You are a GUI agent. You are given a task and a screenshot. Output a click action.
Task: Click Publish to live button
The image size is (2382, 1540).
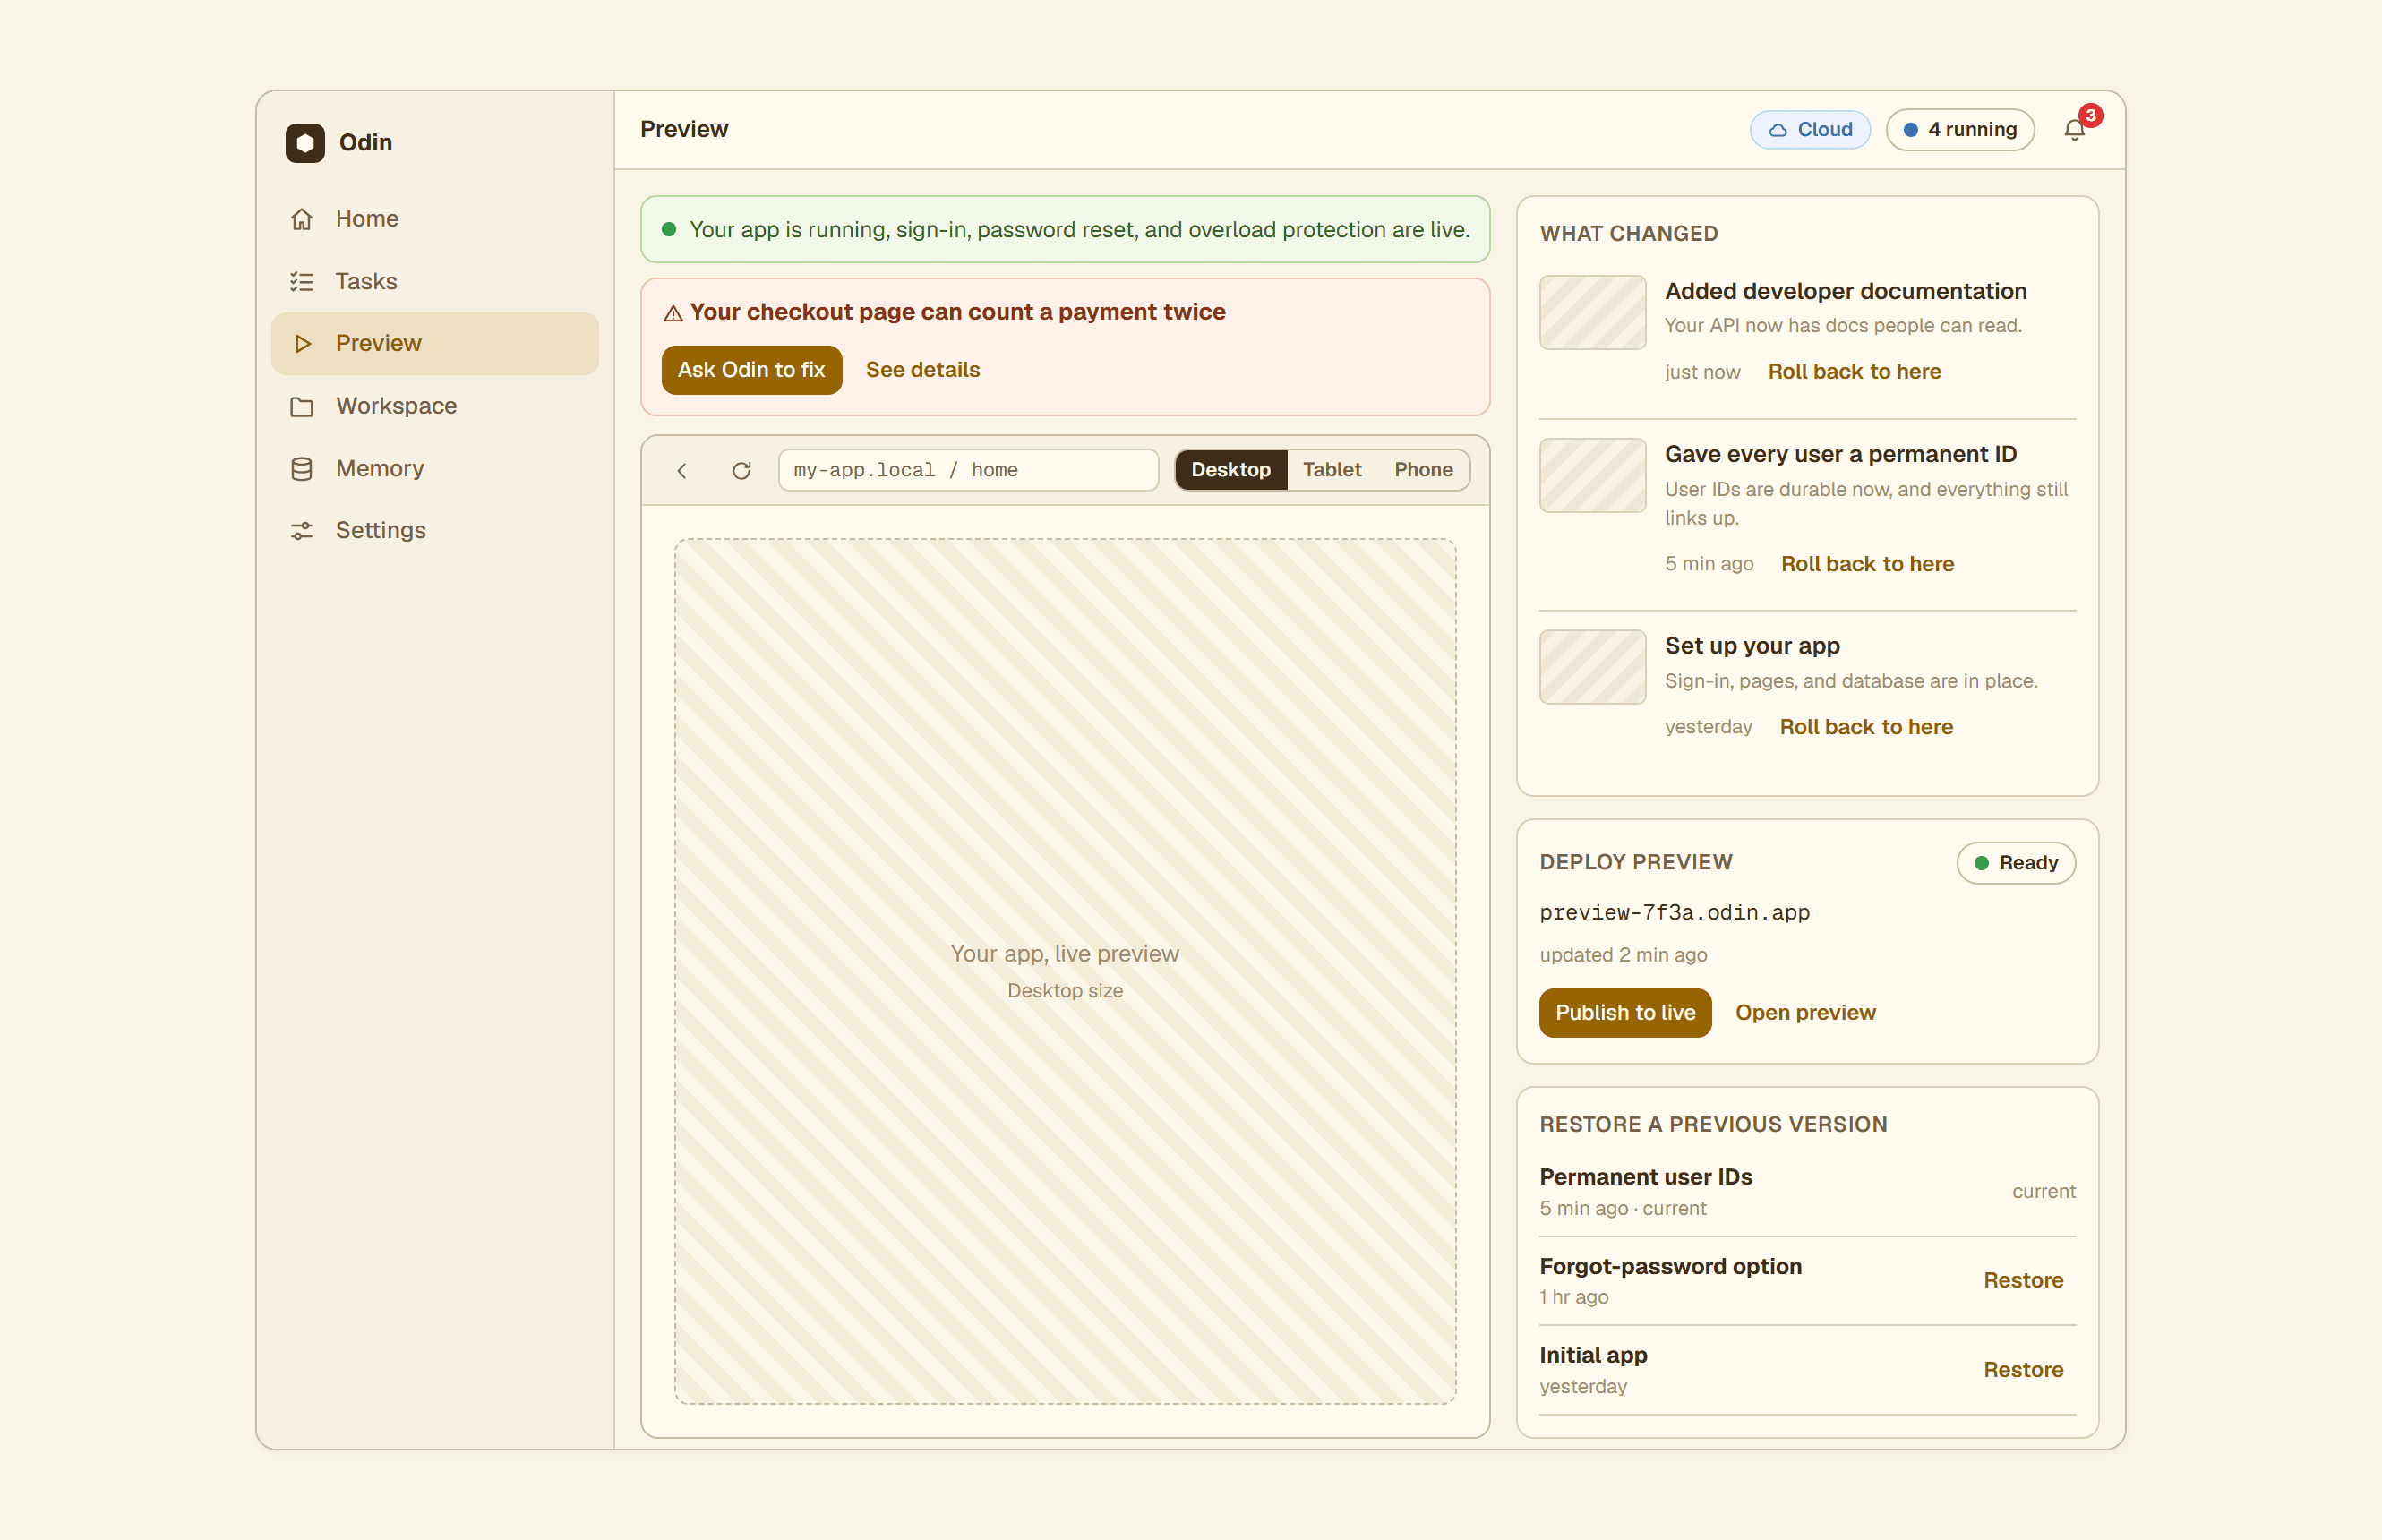[1625, 1013]
